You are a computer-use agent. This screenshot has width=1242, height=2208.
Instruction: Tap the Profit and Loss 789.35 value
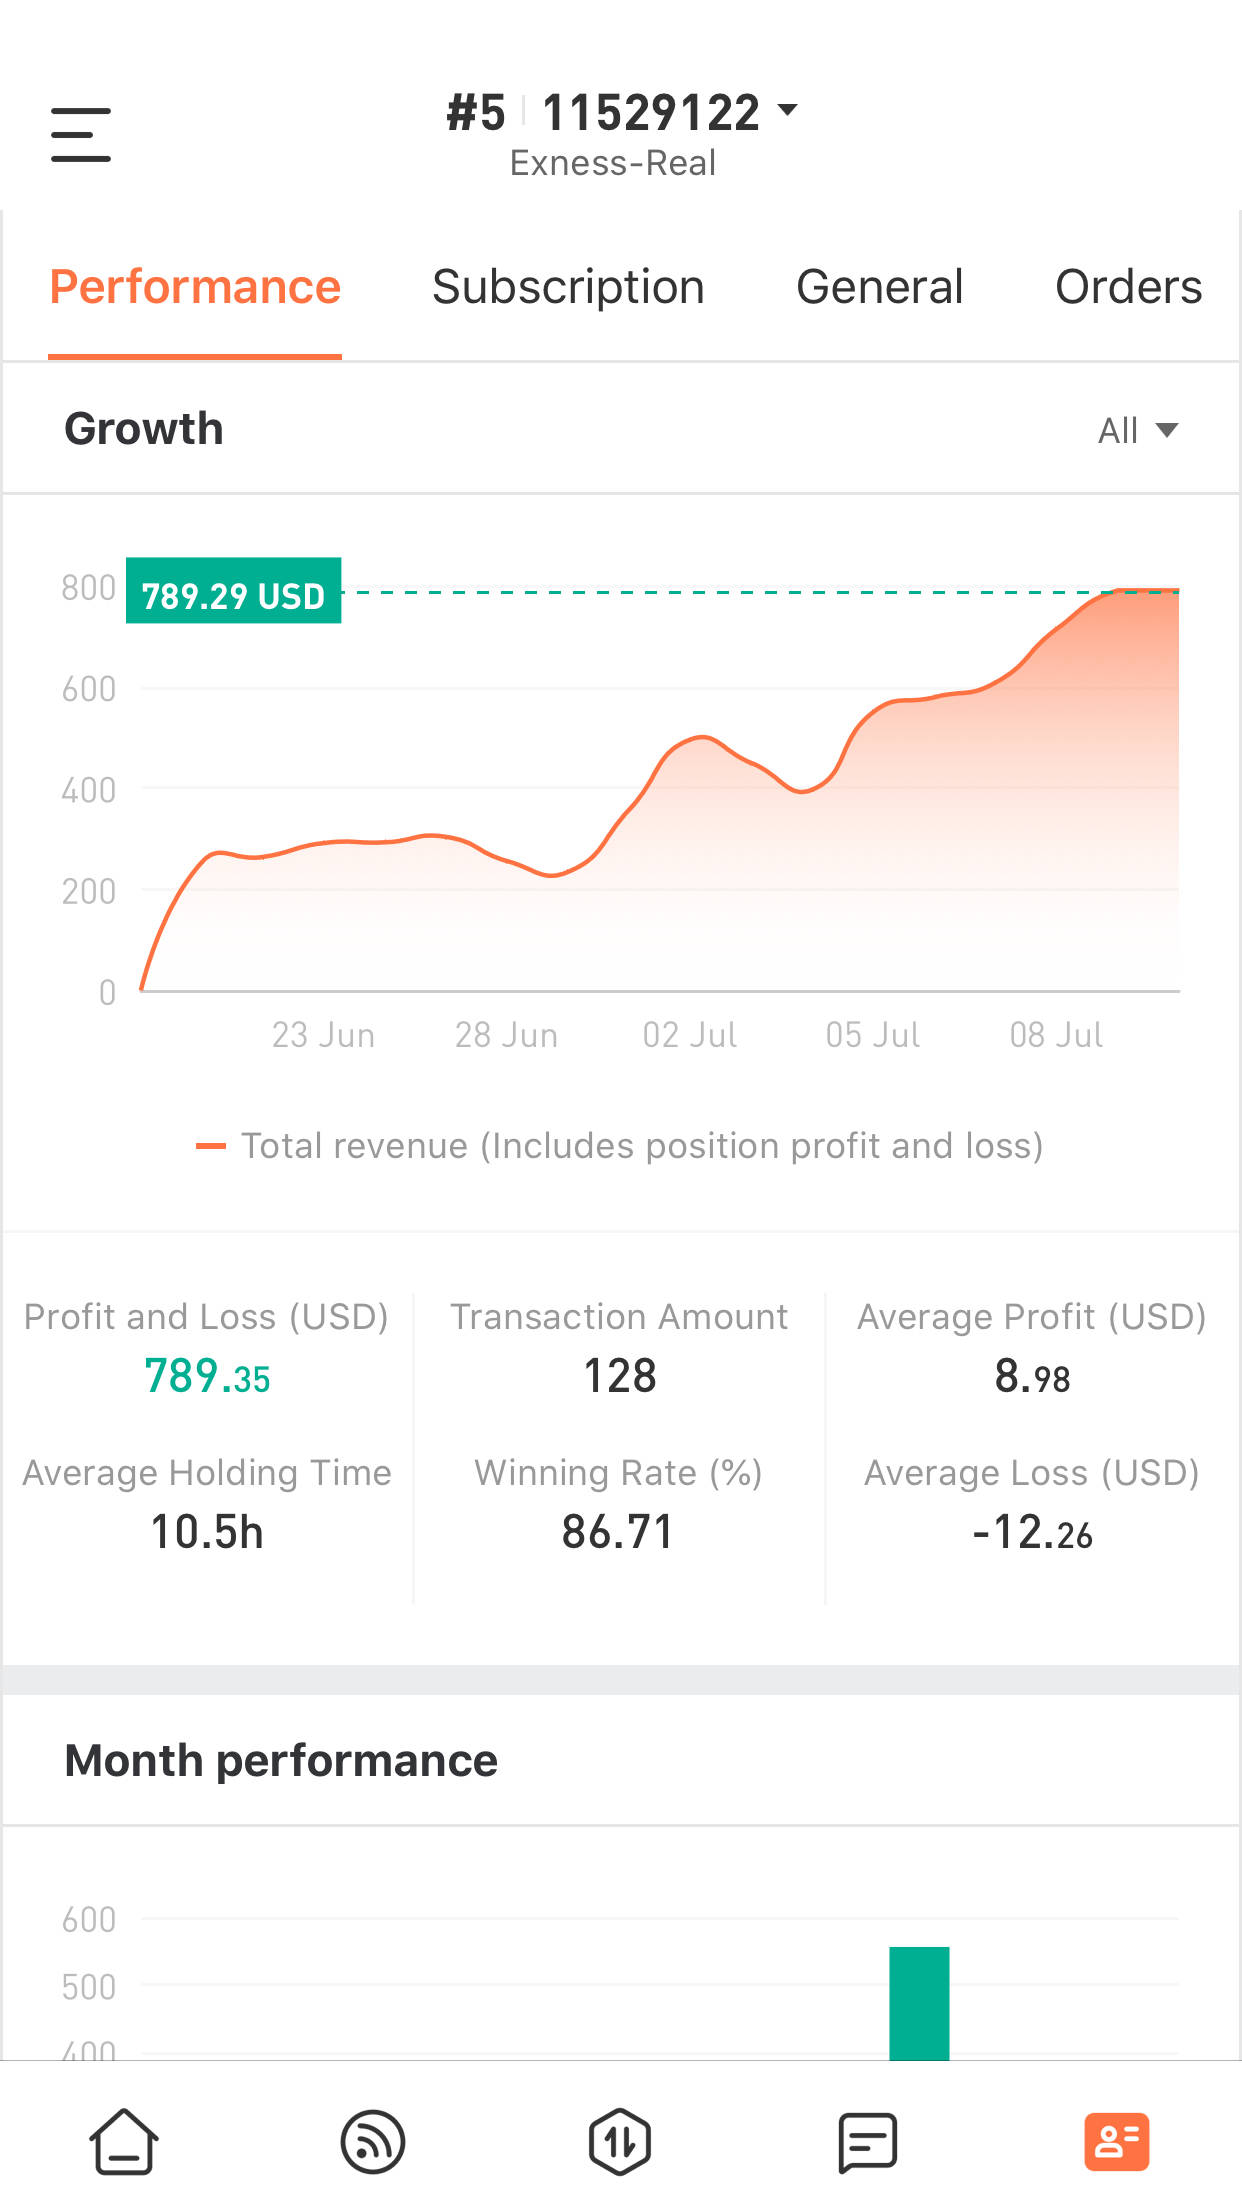click(x=207, y=1377)
